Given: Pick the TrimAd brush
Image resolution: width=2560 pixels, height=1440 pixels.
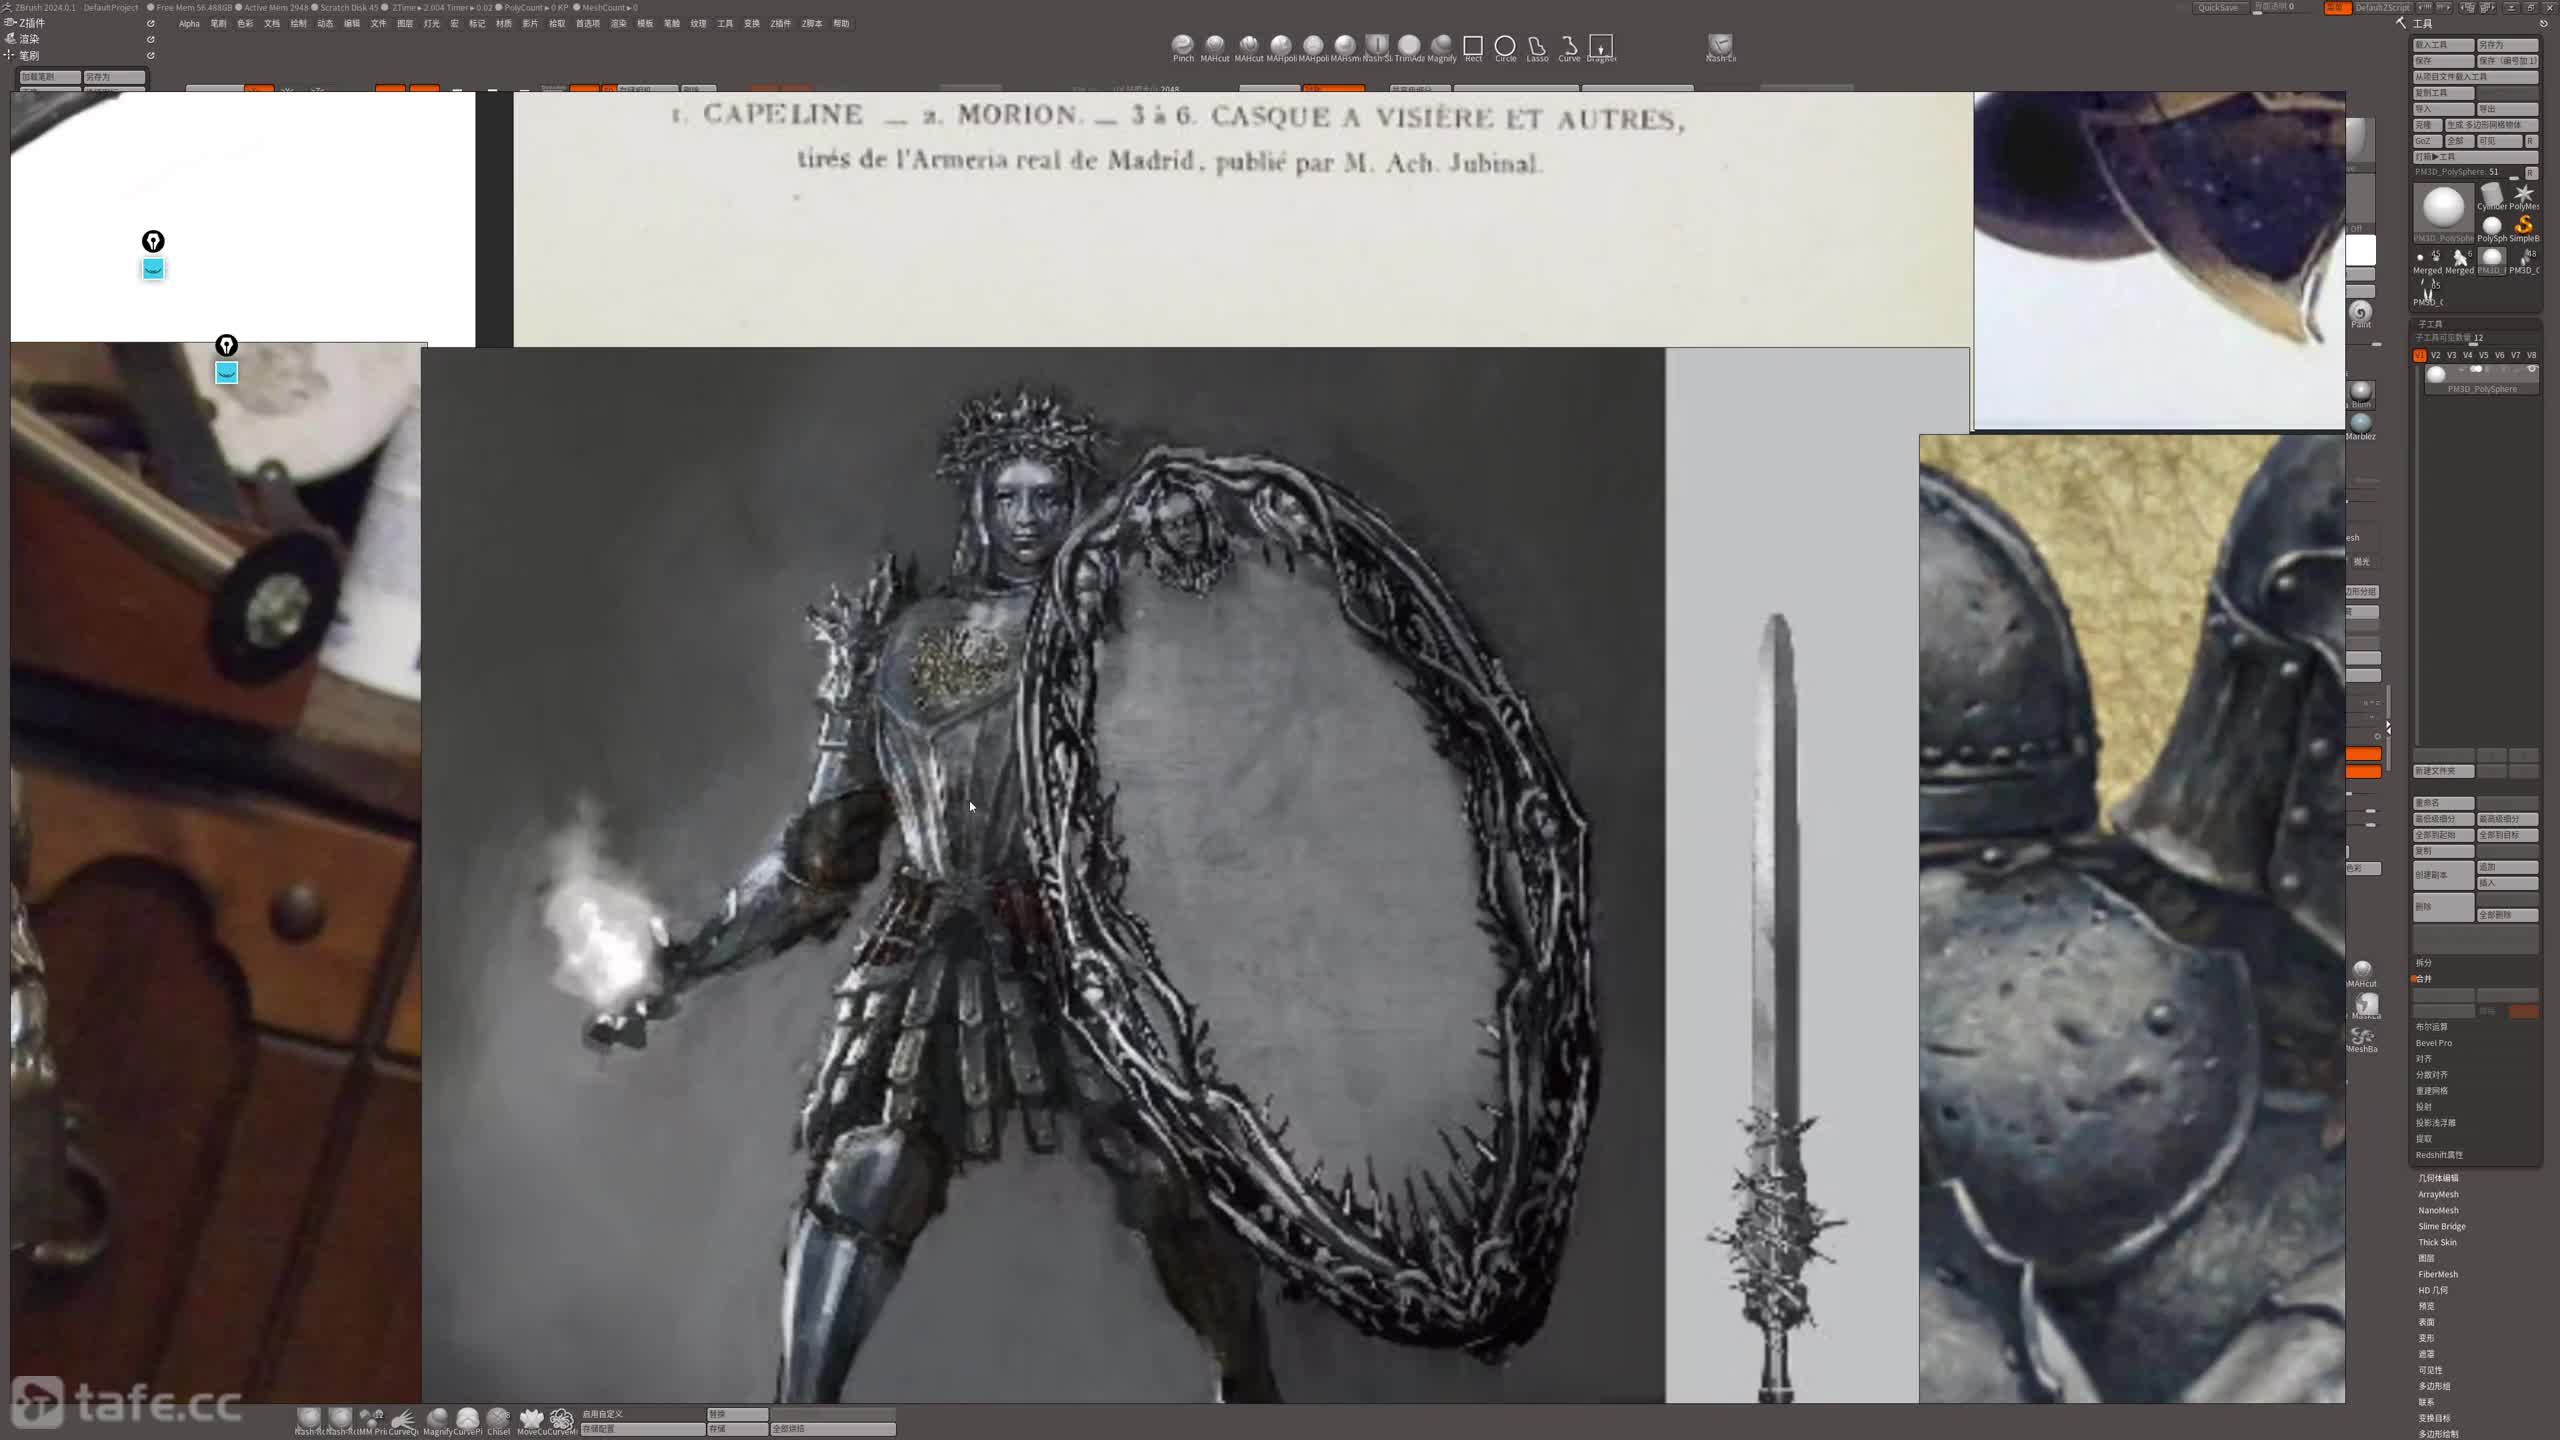Looking at the screenshot, I should click(1409, 46).
